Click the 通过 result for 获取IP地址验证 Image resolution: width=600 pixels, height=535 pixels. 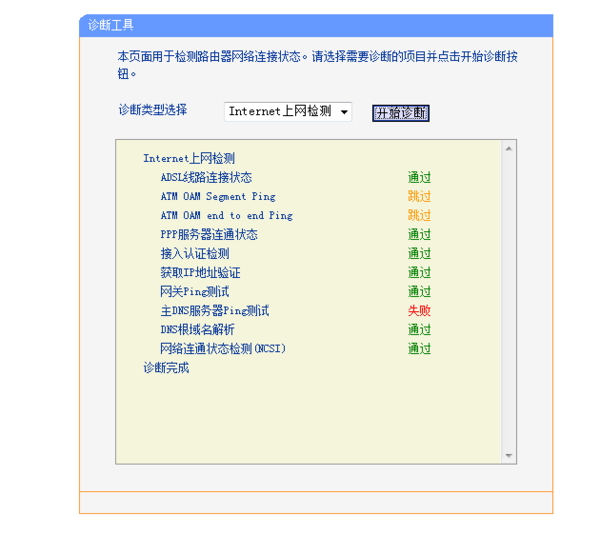(419, 272)
